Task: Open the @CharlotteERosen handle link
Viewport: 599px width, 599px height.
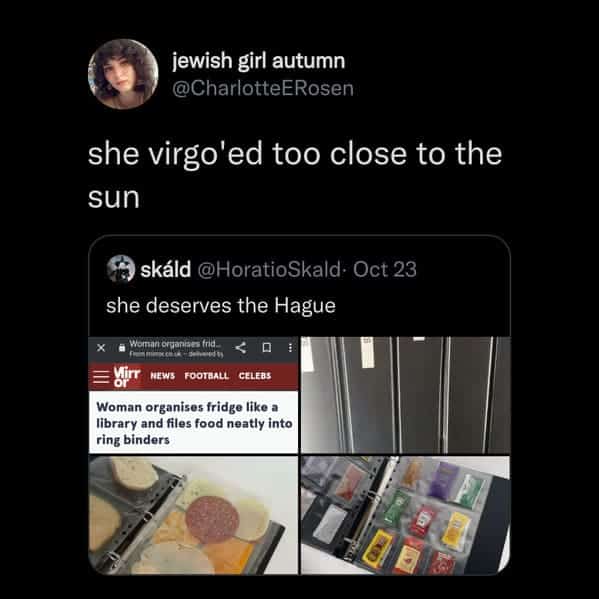Action: click(x=263, y=89)
